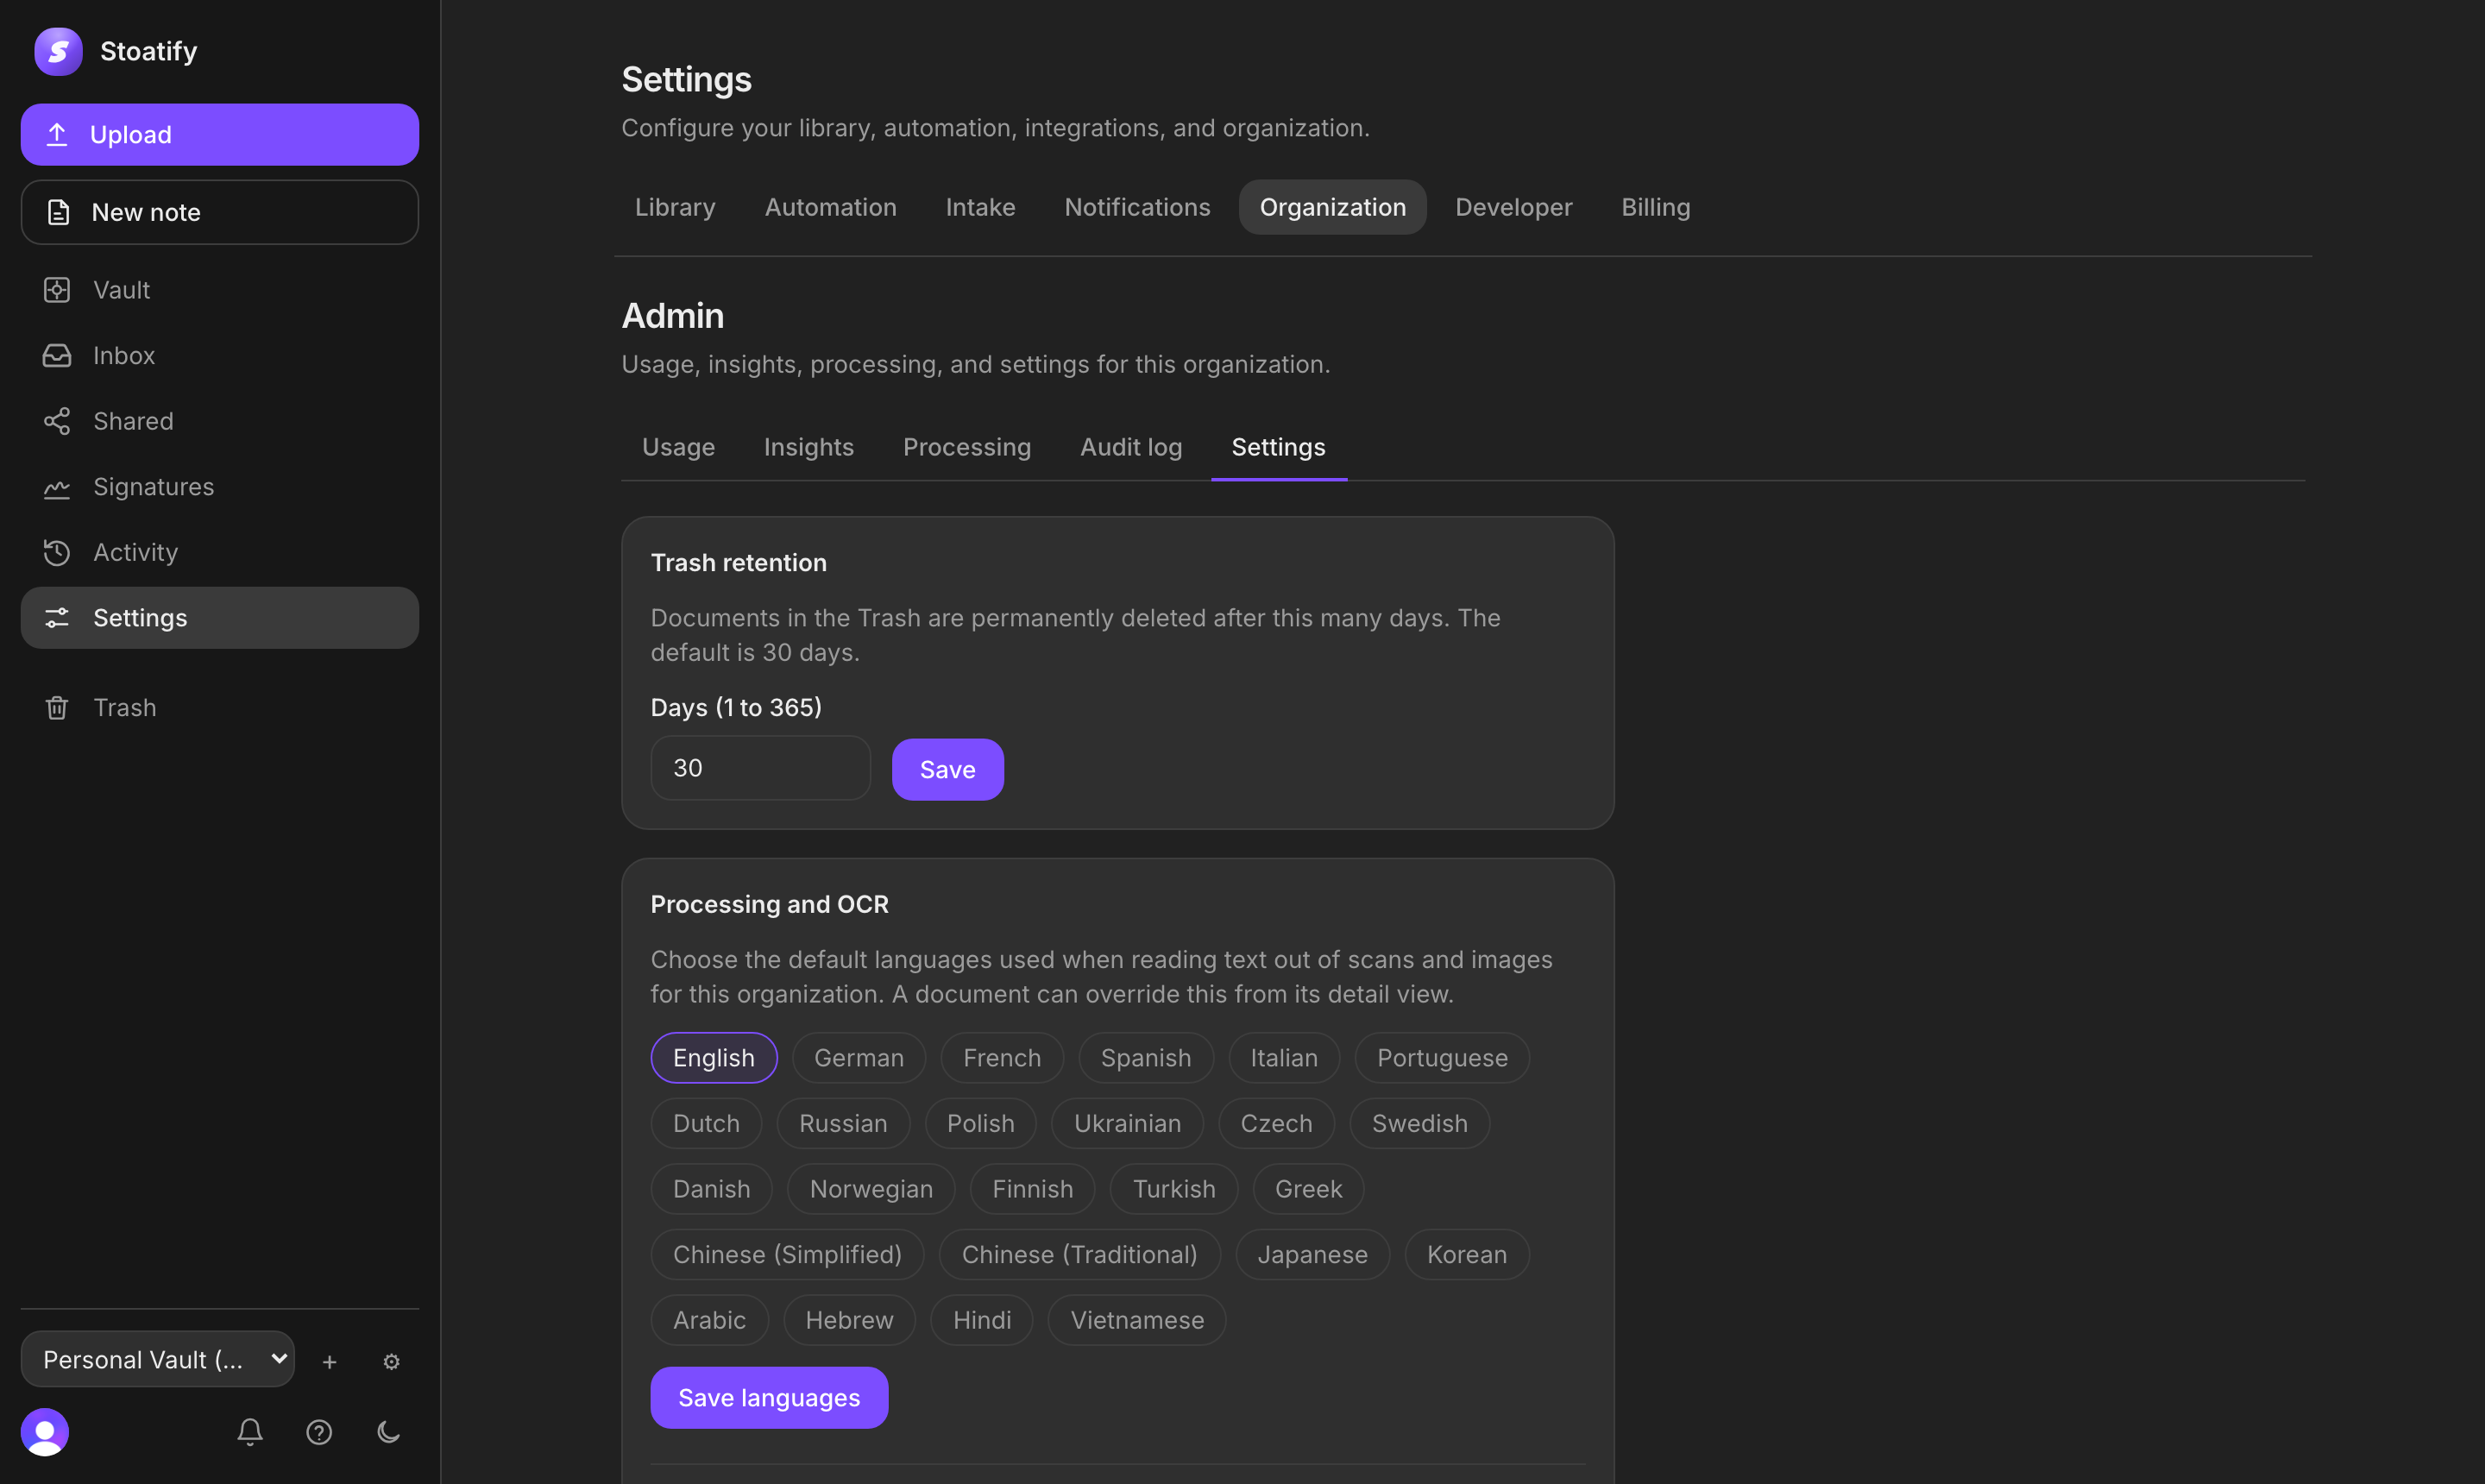Click the upload arrow icon in the Upload button
Screen dimensions: 2485x1484
click(x=57, y=134)
